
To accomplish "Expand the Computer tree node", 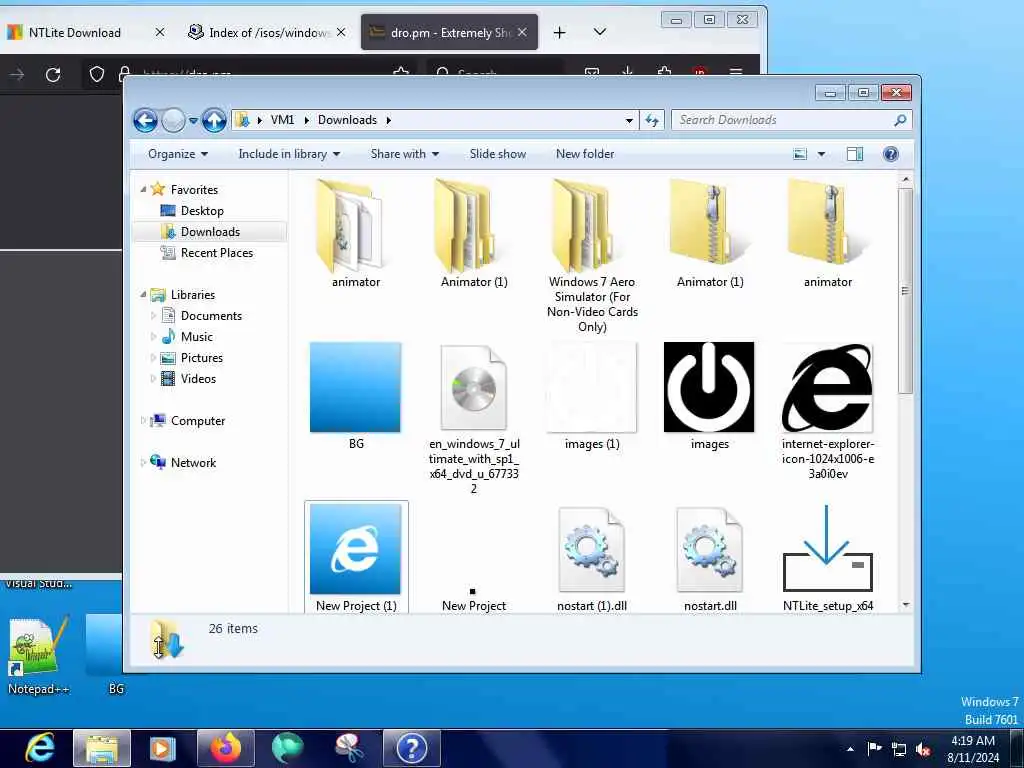I will click(143, 421).
